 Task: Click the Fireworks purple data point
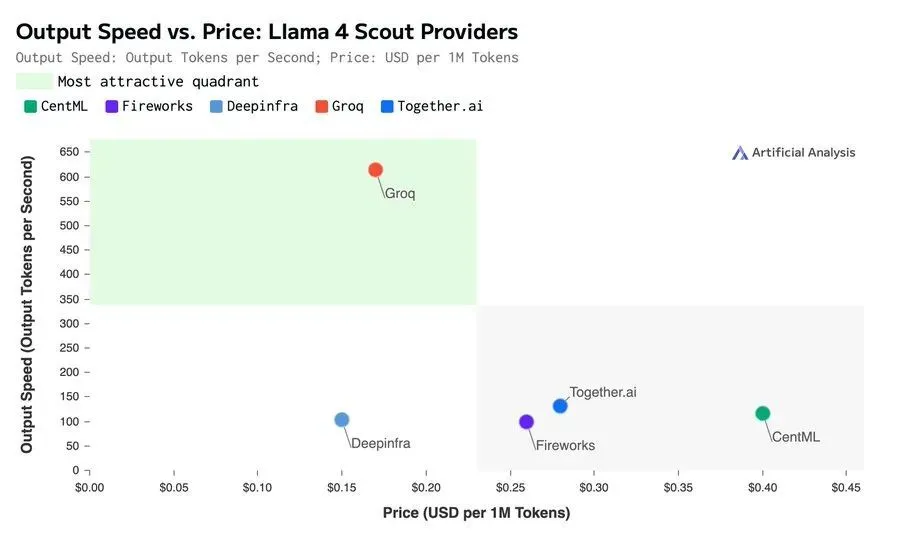tap(526, 422)
